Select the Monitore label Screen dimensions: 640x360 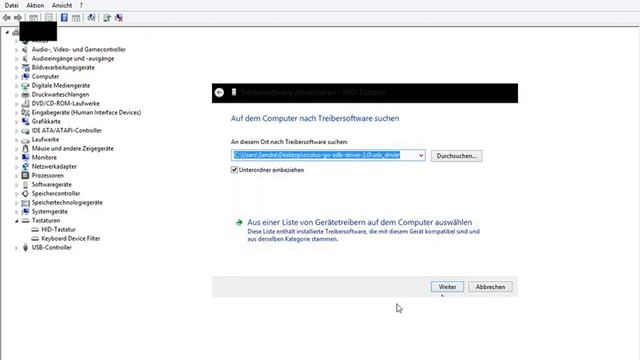pos(44,157)
